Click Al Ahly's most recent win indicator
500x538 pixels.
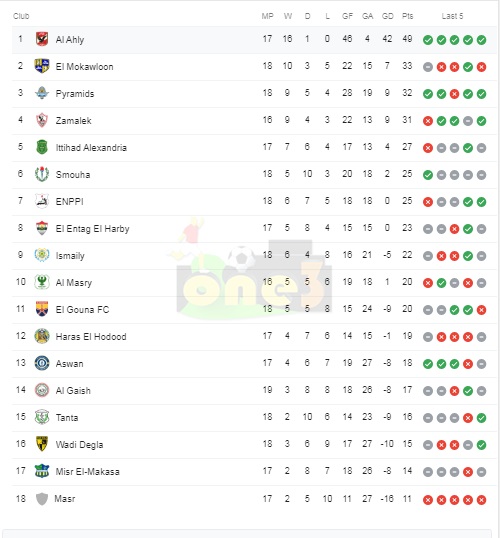pyautogui.click(x=481, y=40)
